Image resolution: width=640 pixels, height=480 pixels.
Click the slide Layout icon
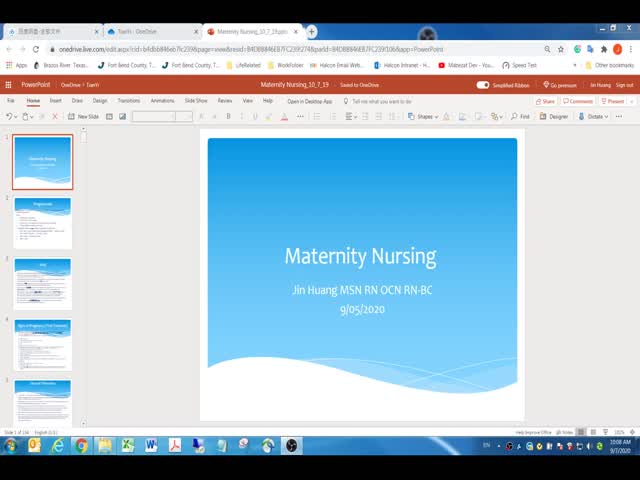point(109,117)
